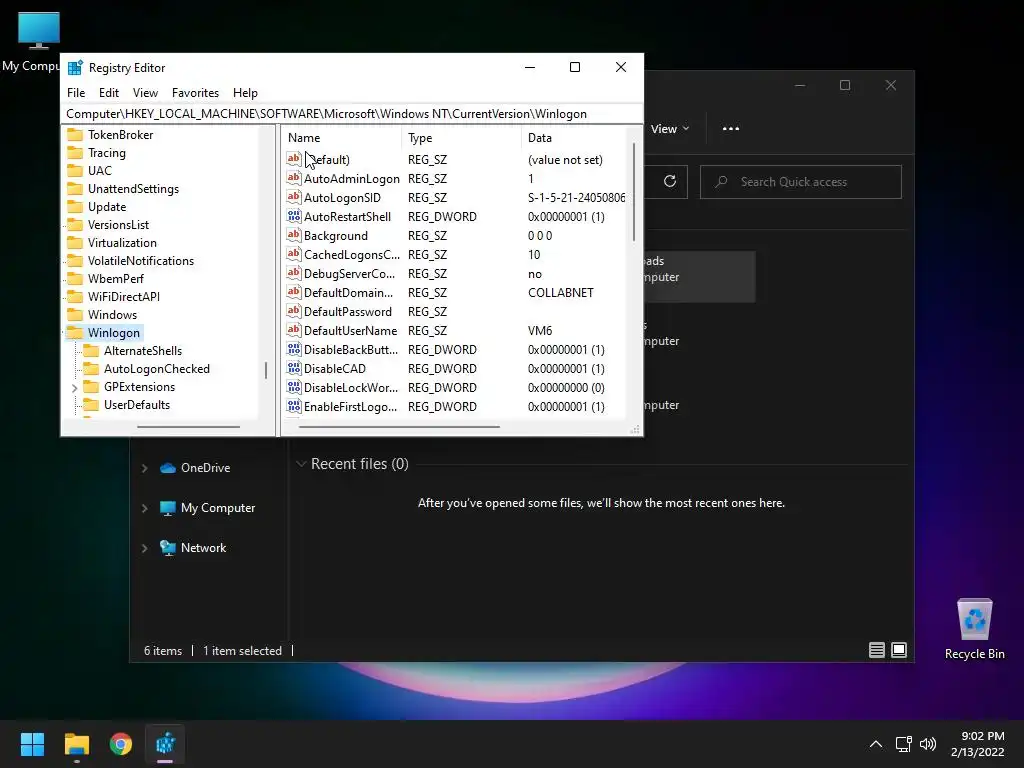Open the Help menu in Registry Editor

[x=245, y=93]
